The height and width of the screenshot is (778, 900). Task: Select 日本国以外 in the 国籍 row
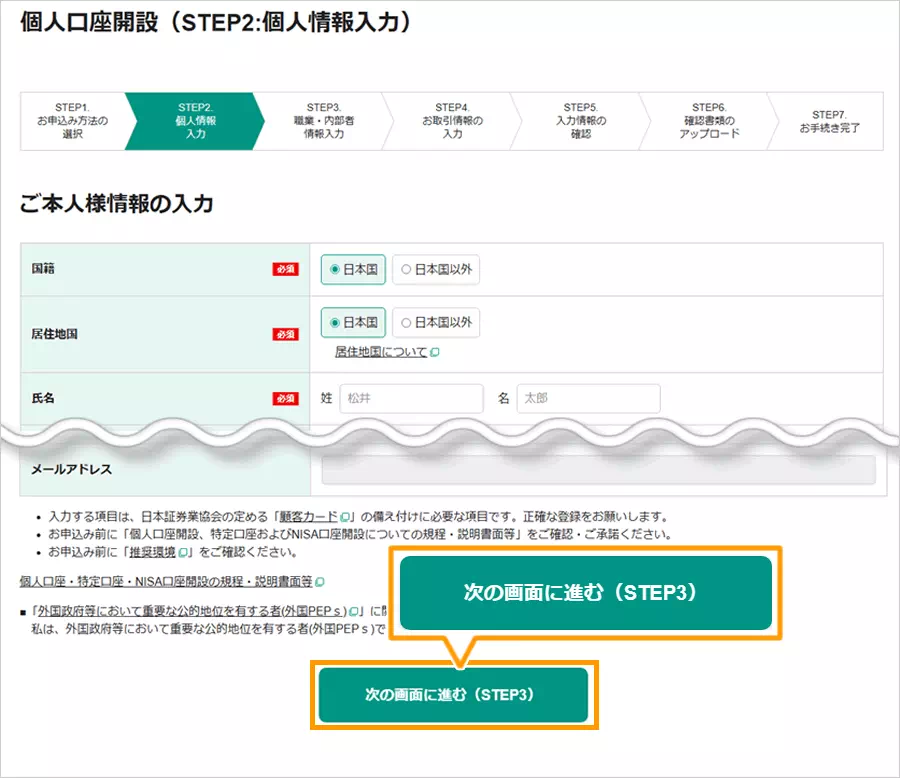[x=435, y=269]
